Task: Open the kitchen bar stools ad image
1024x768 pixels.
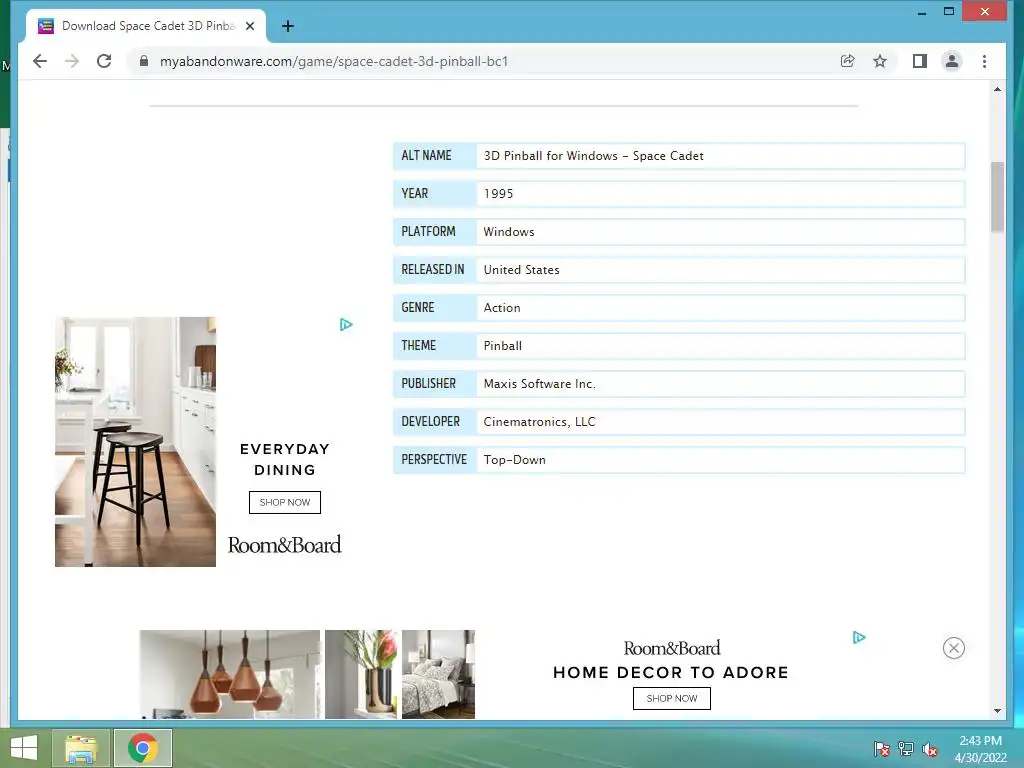Action: tap(135, 441)
